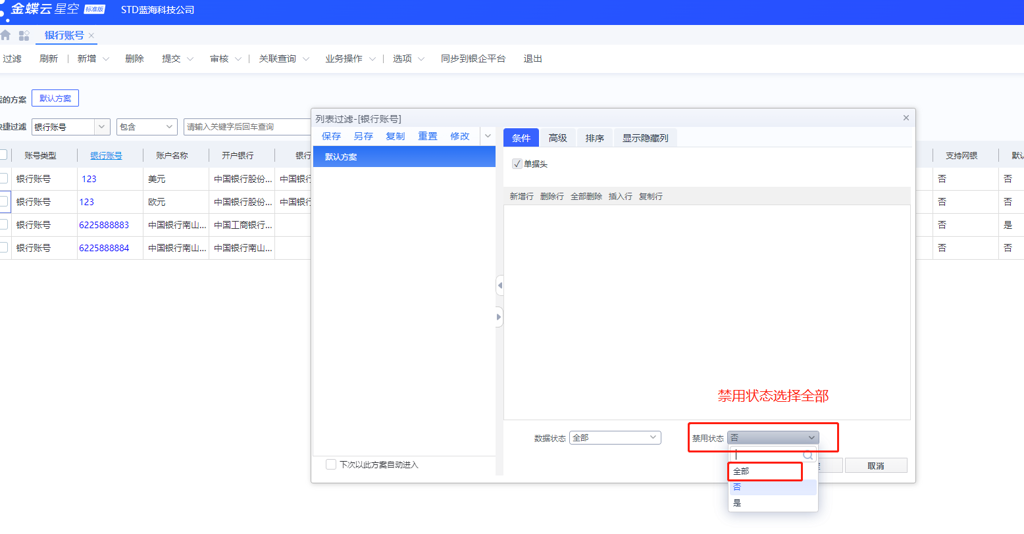This screenshot has width=1024, height=534.
Task: Enable 下次以此方案自动进入 checkbox
Action: [x=330, y=464]
